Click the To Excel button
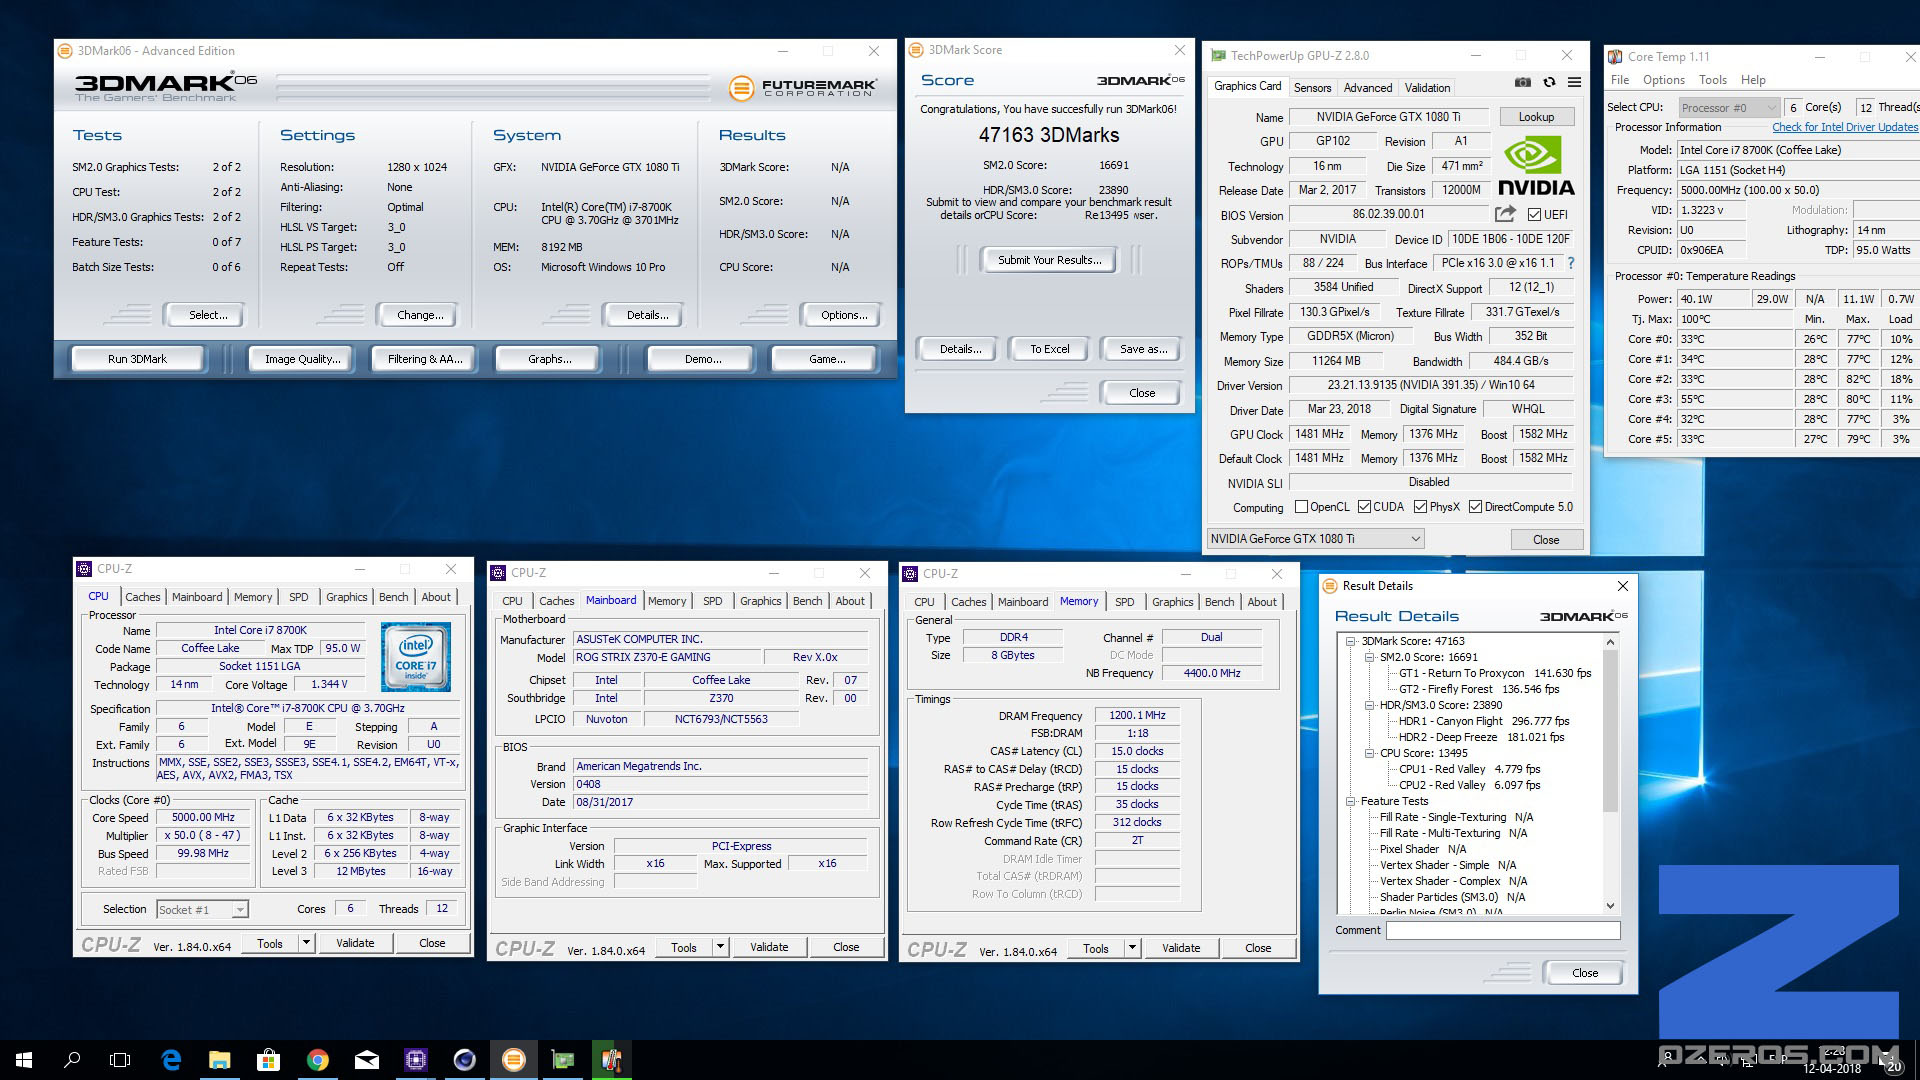The height and width of the screenshot is (1080, 1920). point(1050,349)
